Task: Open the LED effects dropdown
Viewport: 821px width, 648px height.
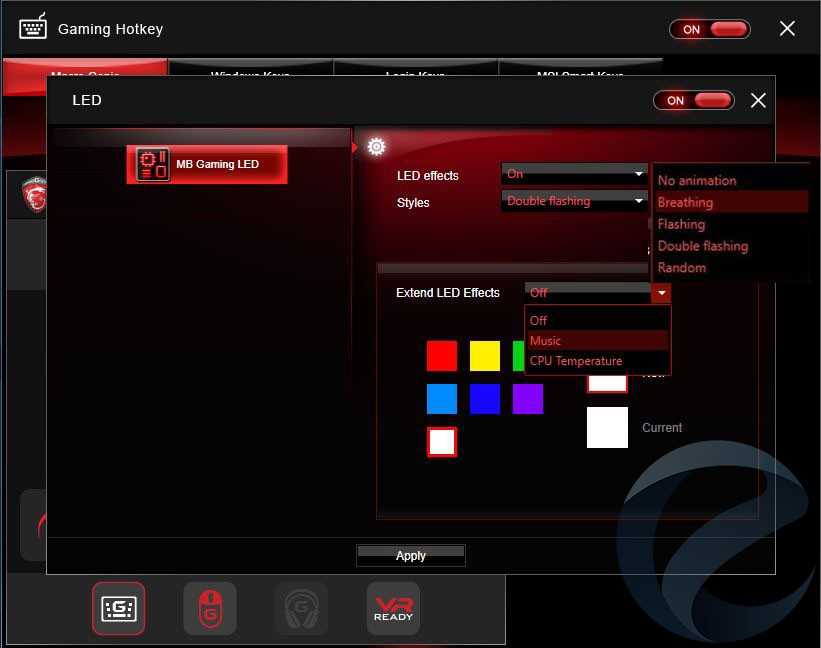Action: (574, 174)
